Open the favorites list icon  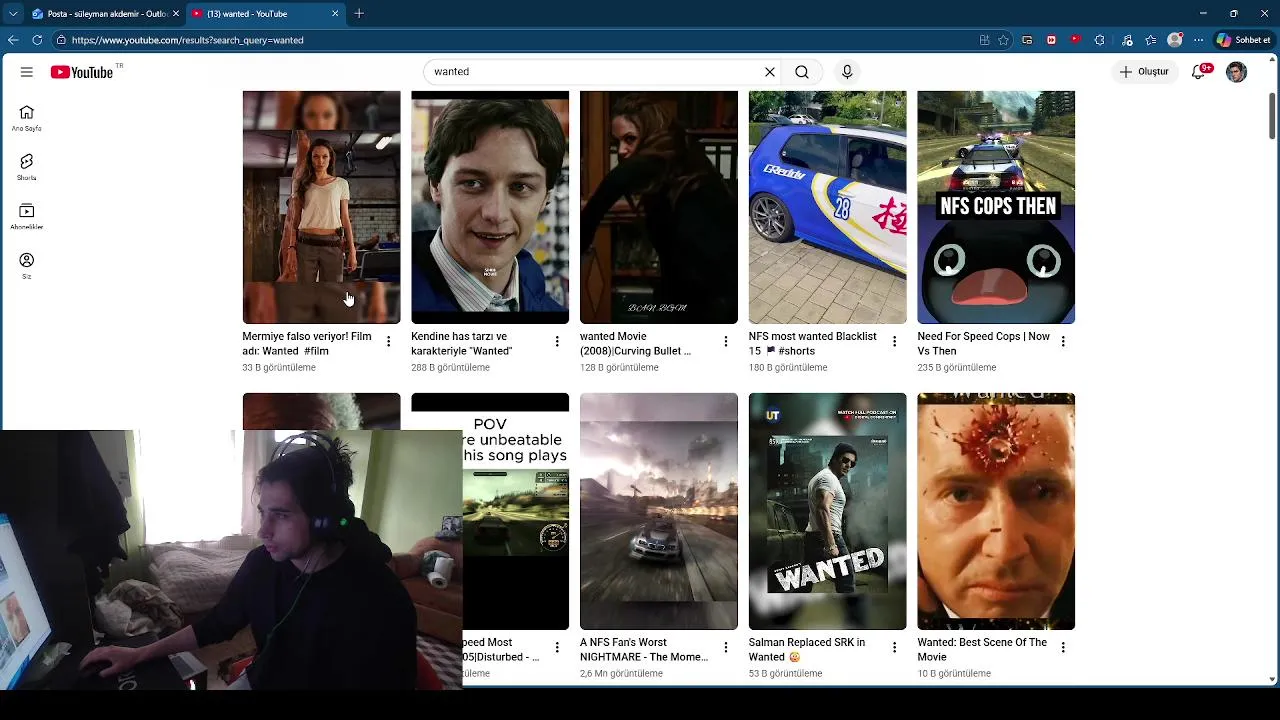pos(1151,40)
